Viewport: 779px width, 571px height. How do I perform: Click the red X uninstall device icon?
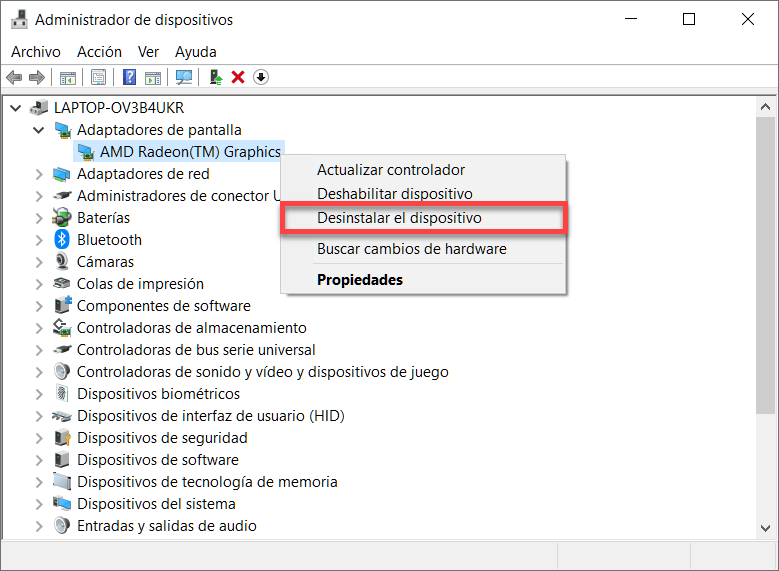pos(238,78)
